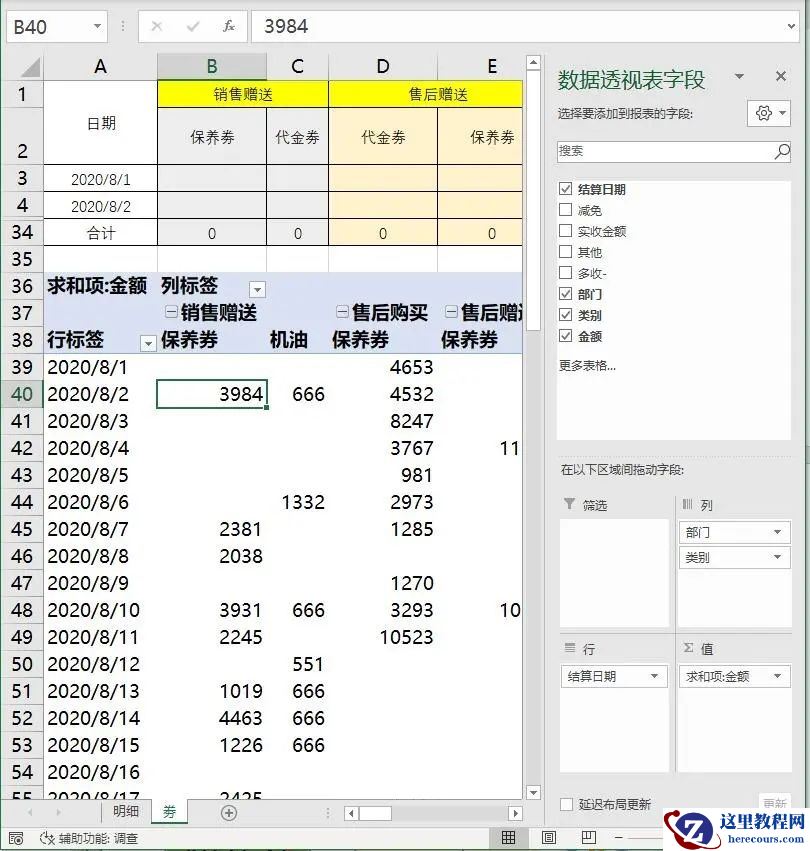Switch to the 明细 sheet tab
The height and width of the screenshot is (851, 810).
pyautogui.click(x=125, y=811)
